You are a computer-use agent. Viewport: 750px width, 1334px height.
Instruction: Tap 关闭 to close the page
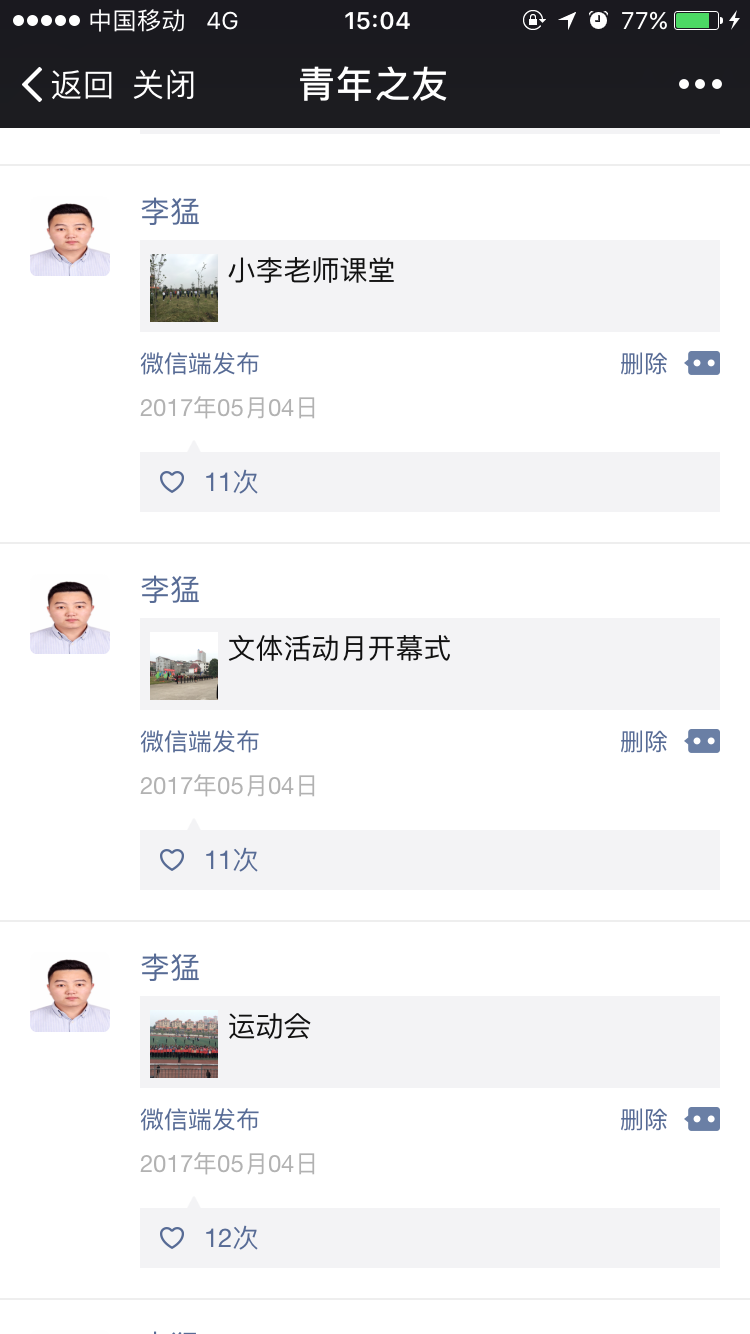[164, 85]
